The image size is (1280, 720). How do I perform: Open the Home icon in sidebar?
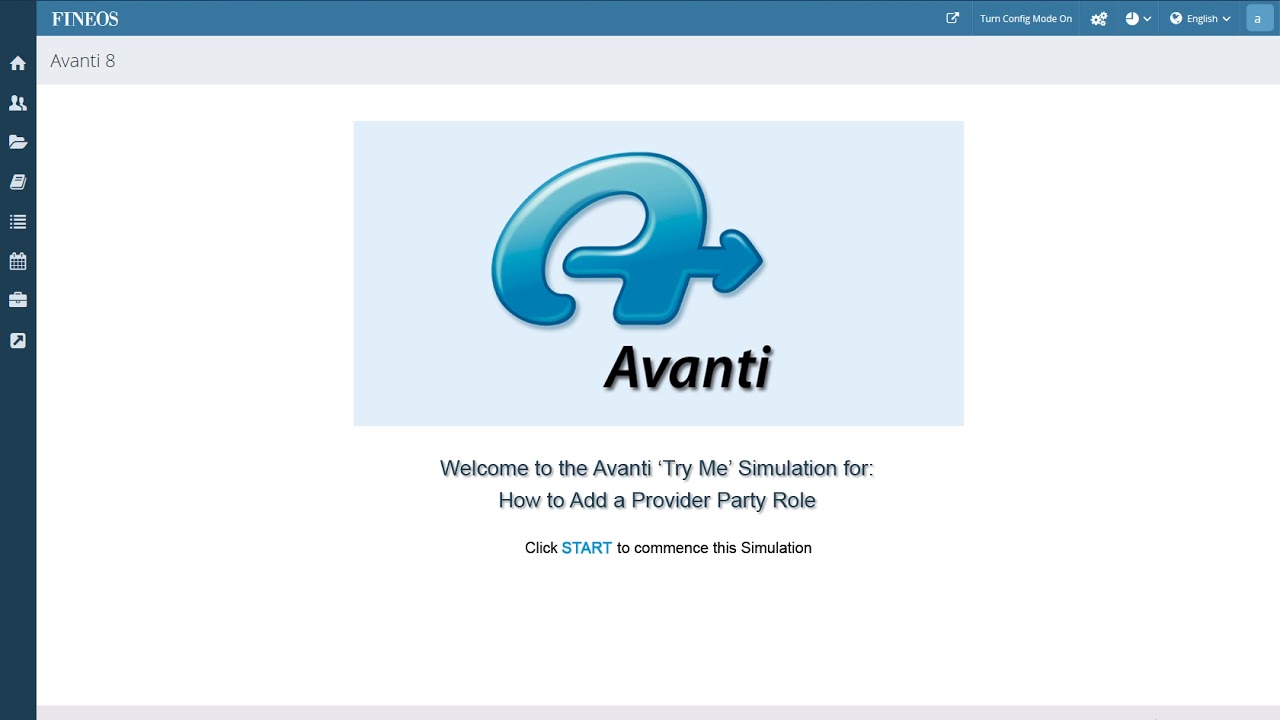pos(18,63)
